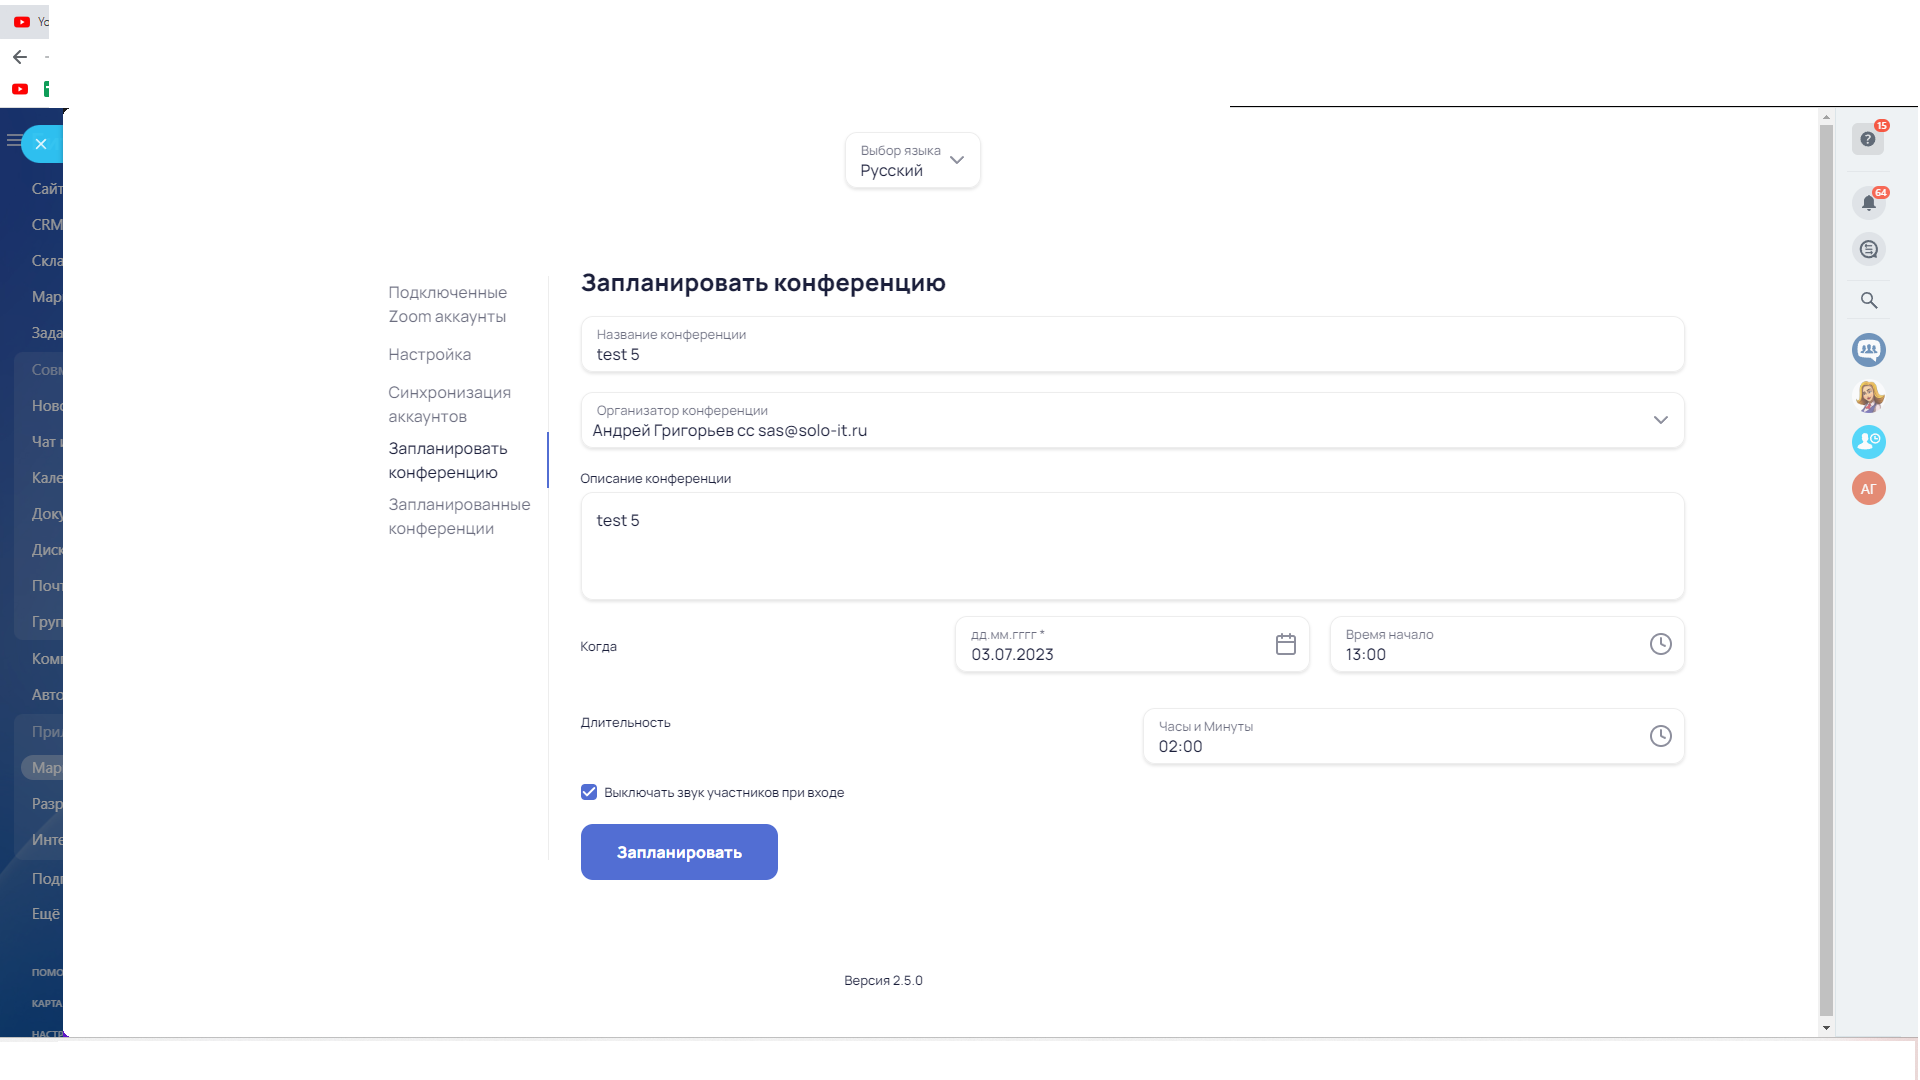1920x1080 pixels.
Task: Open the general group chat avatar
Action: tap(1868, 350)
